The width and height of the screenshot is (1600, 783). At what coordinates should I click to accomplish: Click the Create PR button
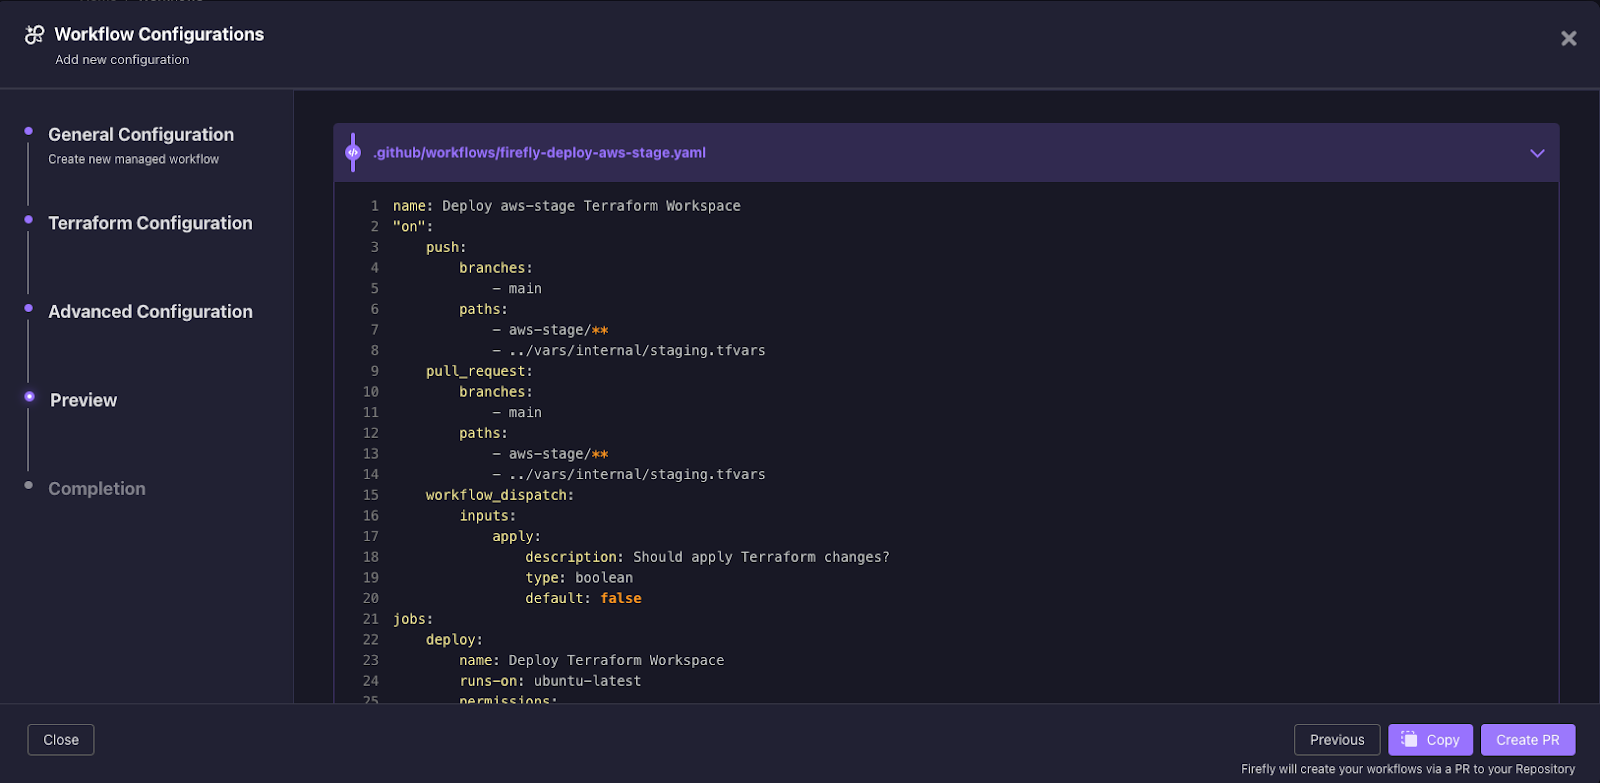1527,740
